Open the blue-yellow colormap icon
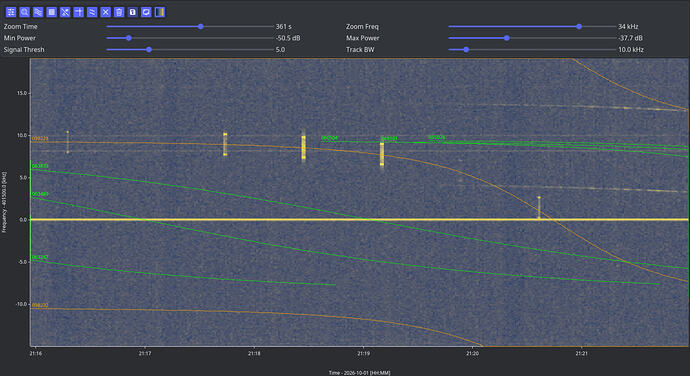 (160, 12)
